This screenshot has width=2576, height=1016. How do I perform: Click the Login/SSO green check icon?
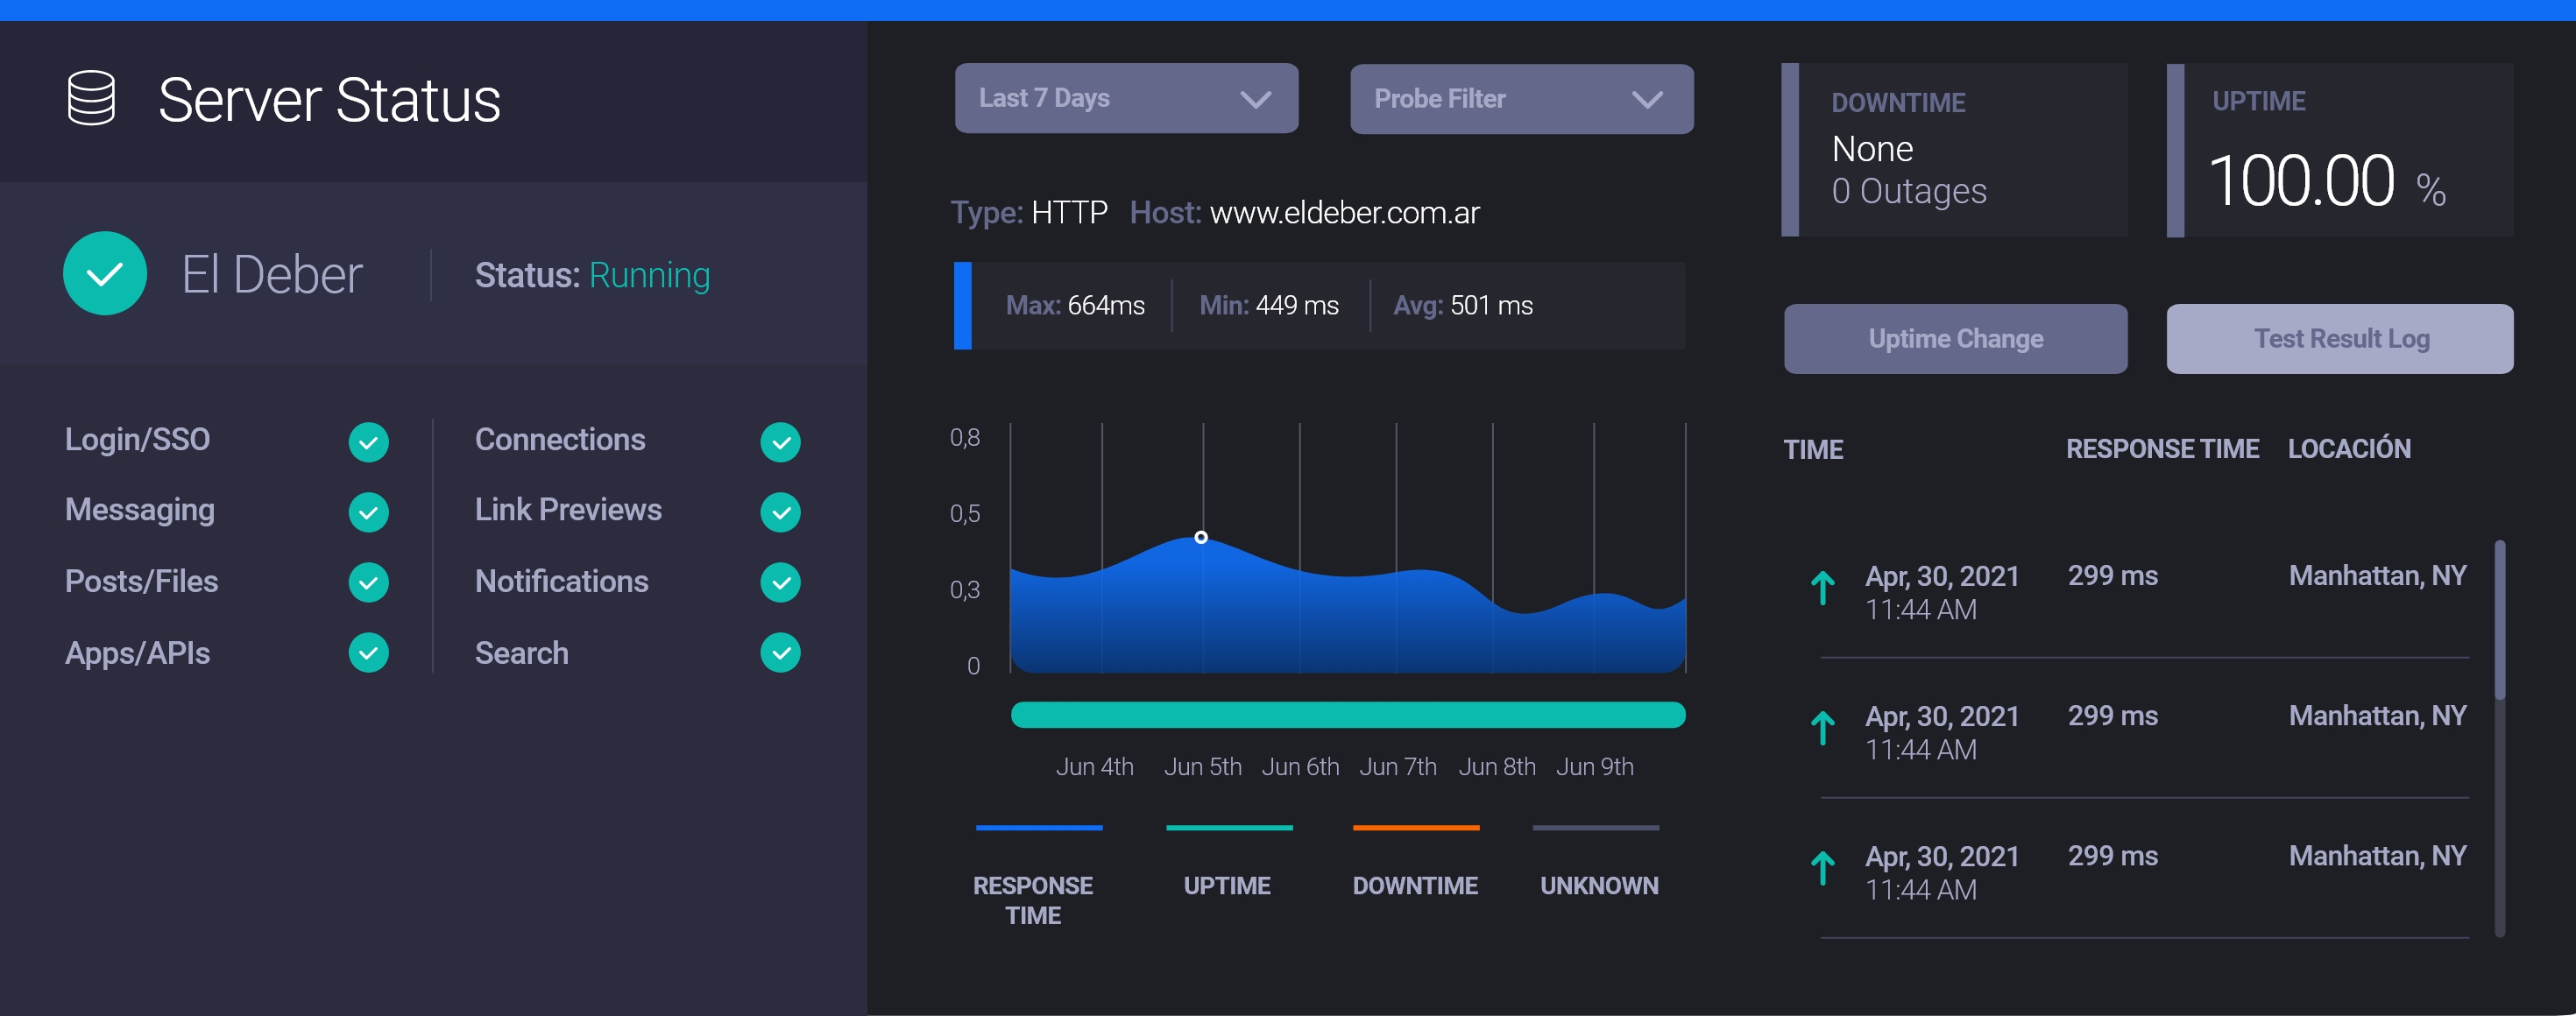[368, 442]
